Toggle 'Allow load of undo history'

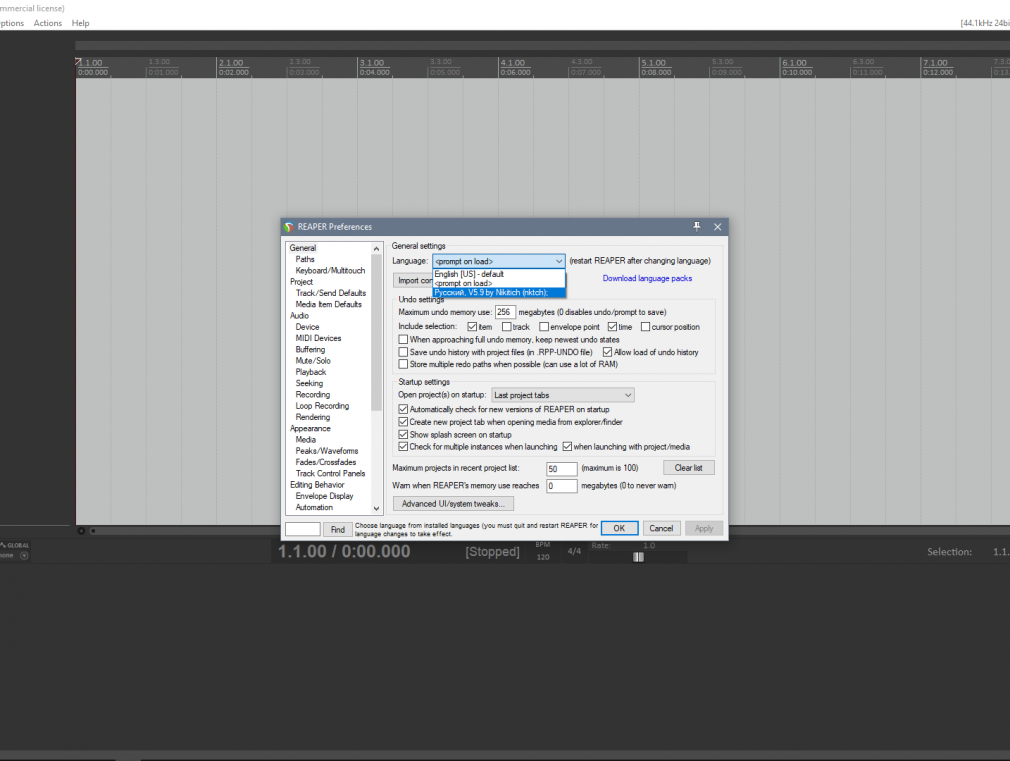tap(607, 352)
